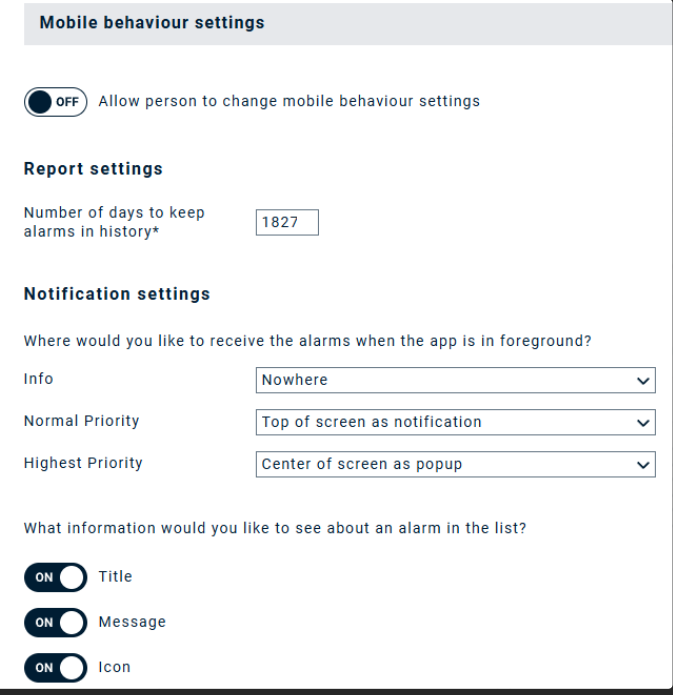Toggle the Allow person to change settings switch

click(56, 102)
